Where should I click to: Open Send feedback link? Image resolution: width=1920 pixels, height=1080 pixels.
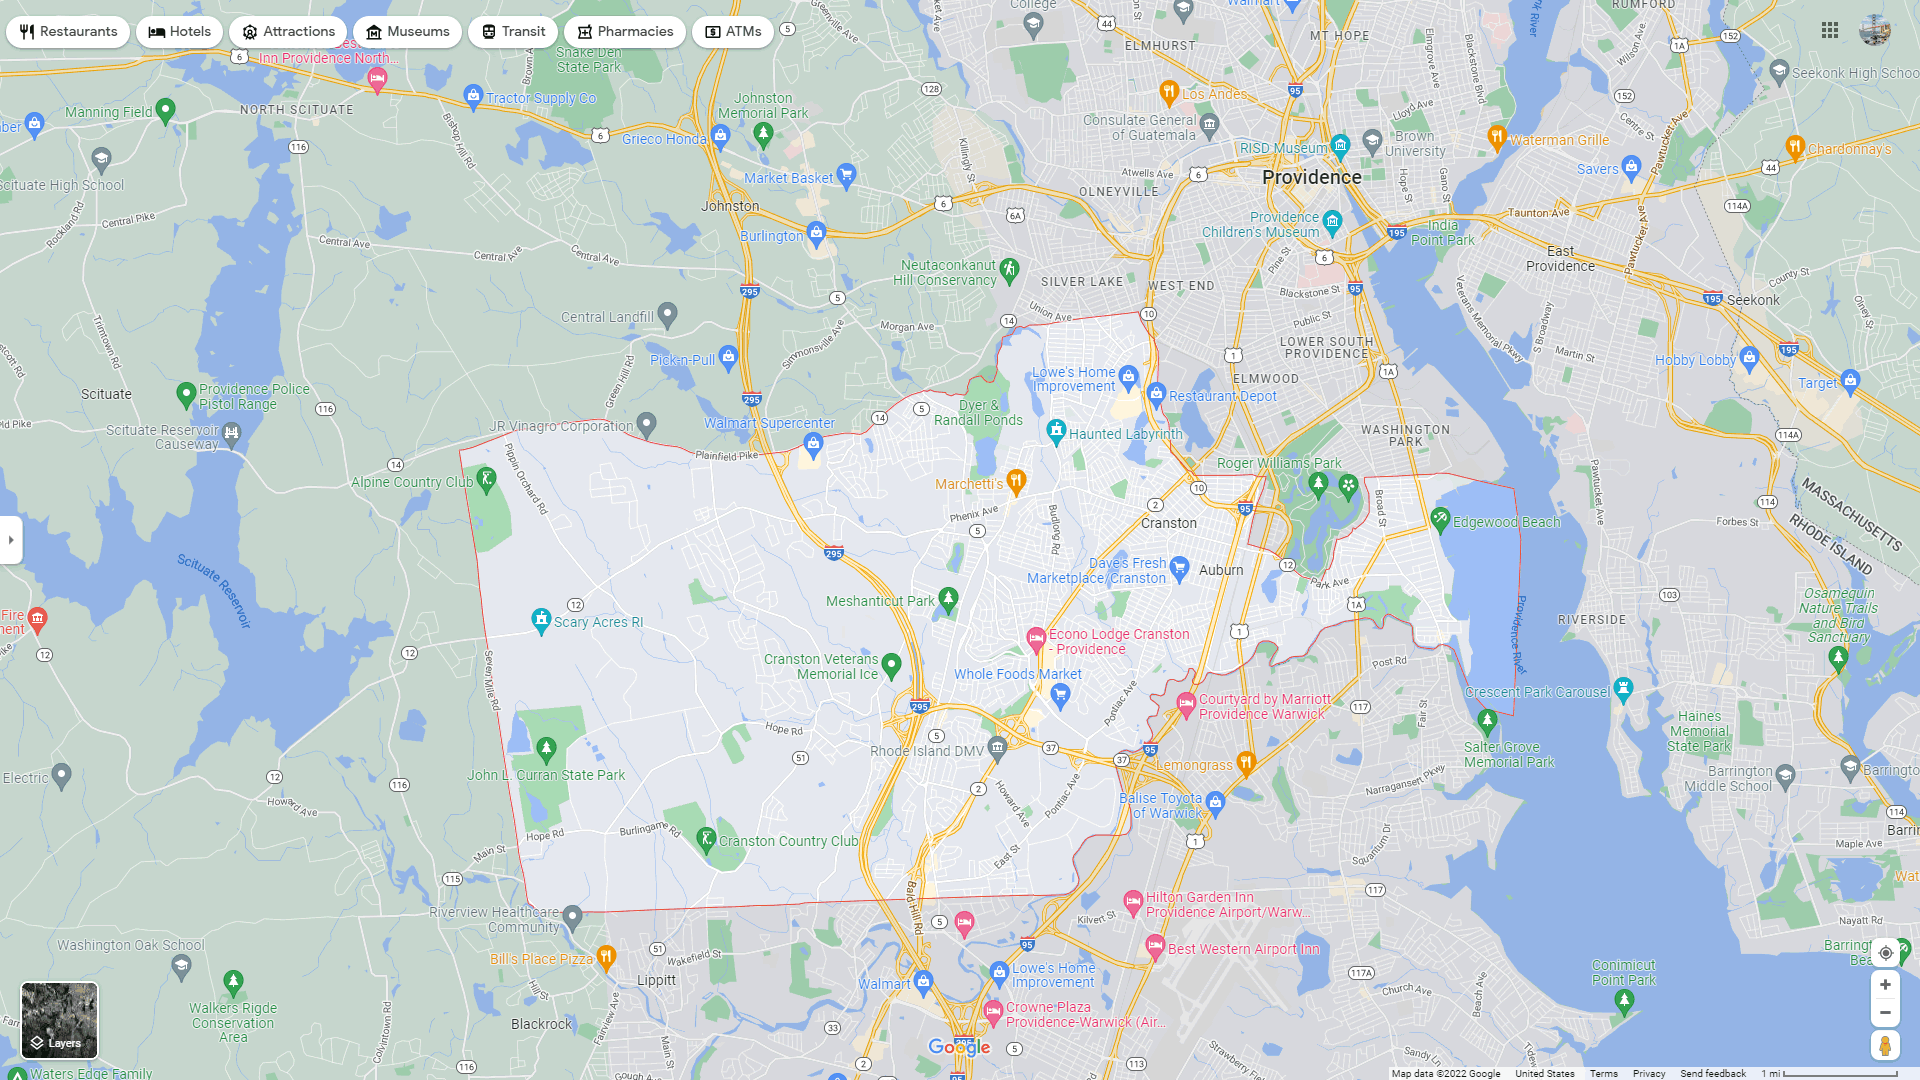[1713, 1074]
